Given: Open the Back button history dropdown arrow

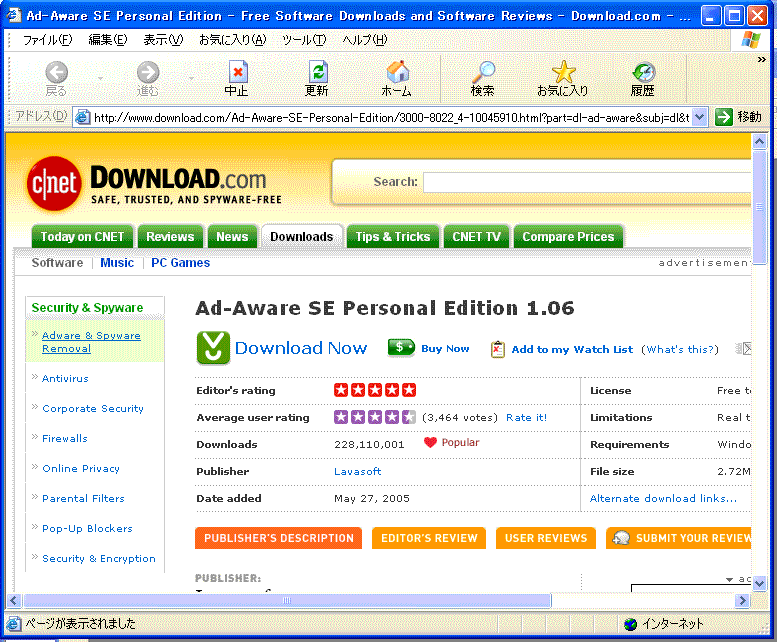Looking at the screenshot, I should 101,78.
